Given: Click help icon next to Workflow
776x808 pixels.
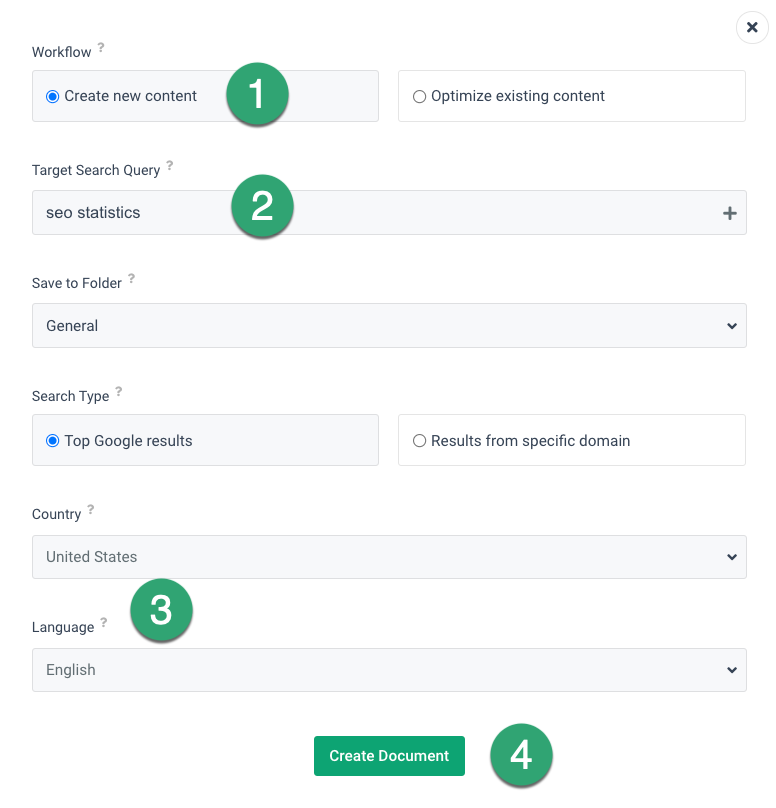Looking at the screenshot, I should [101, 47].
